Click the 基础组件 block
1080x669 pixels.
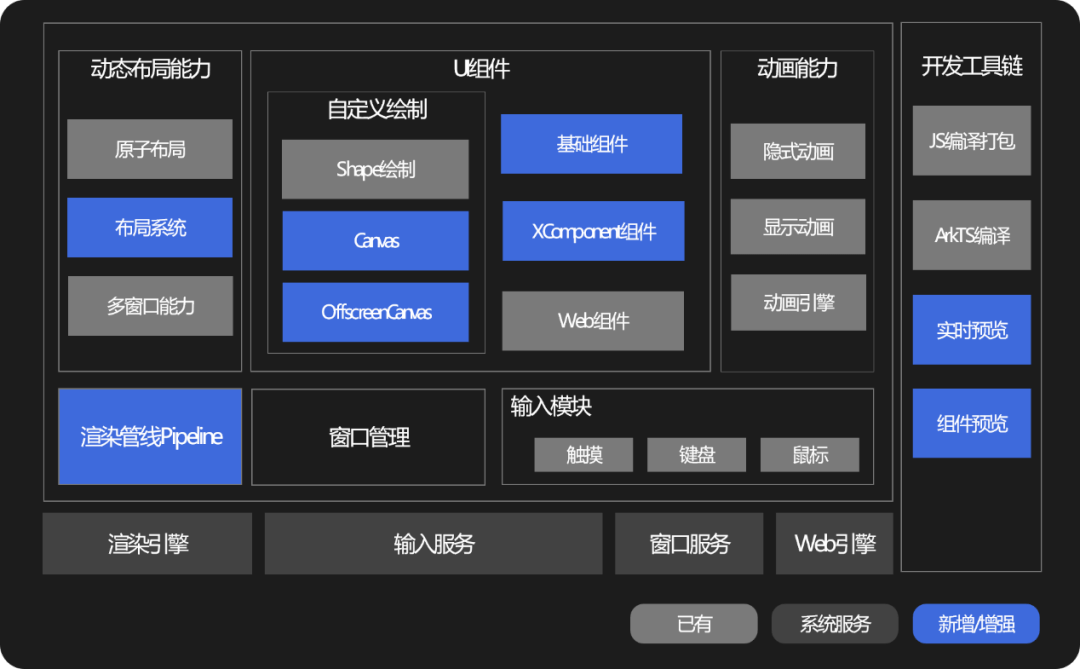point(591,144)
